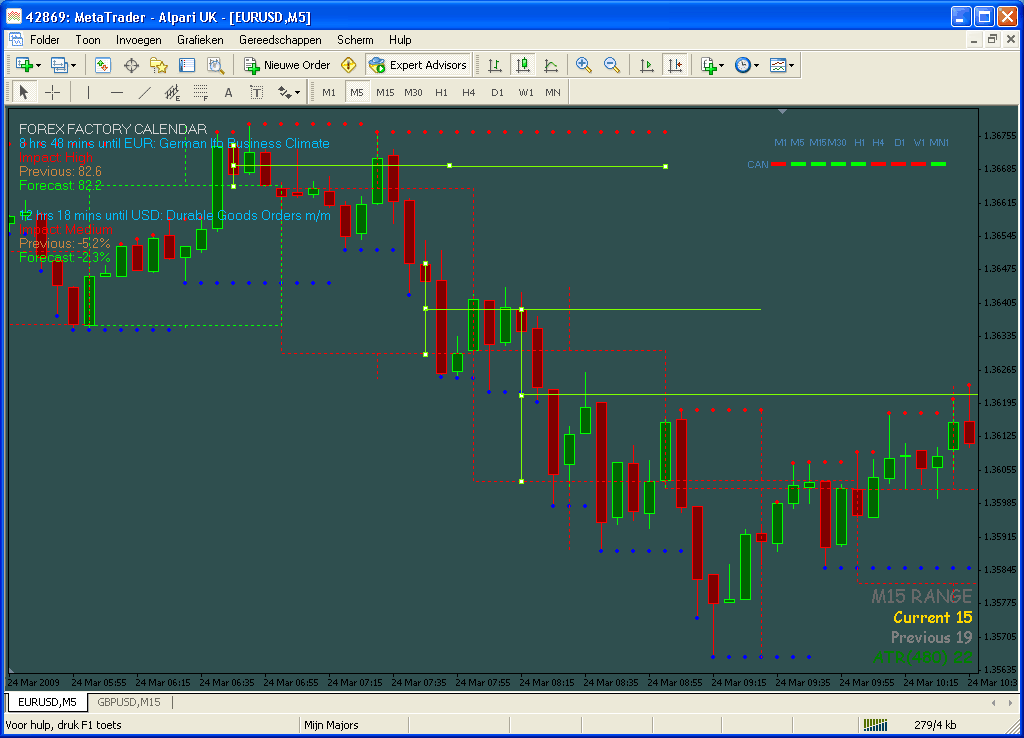Select the Vertical Line drawing tool
Image resolution: width=1024 pixels, height=738 pixels.
pyautogui.click(x=88, y=92)
